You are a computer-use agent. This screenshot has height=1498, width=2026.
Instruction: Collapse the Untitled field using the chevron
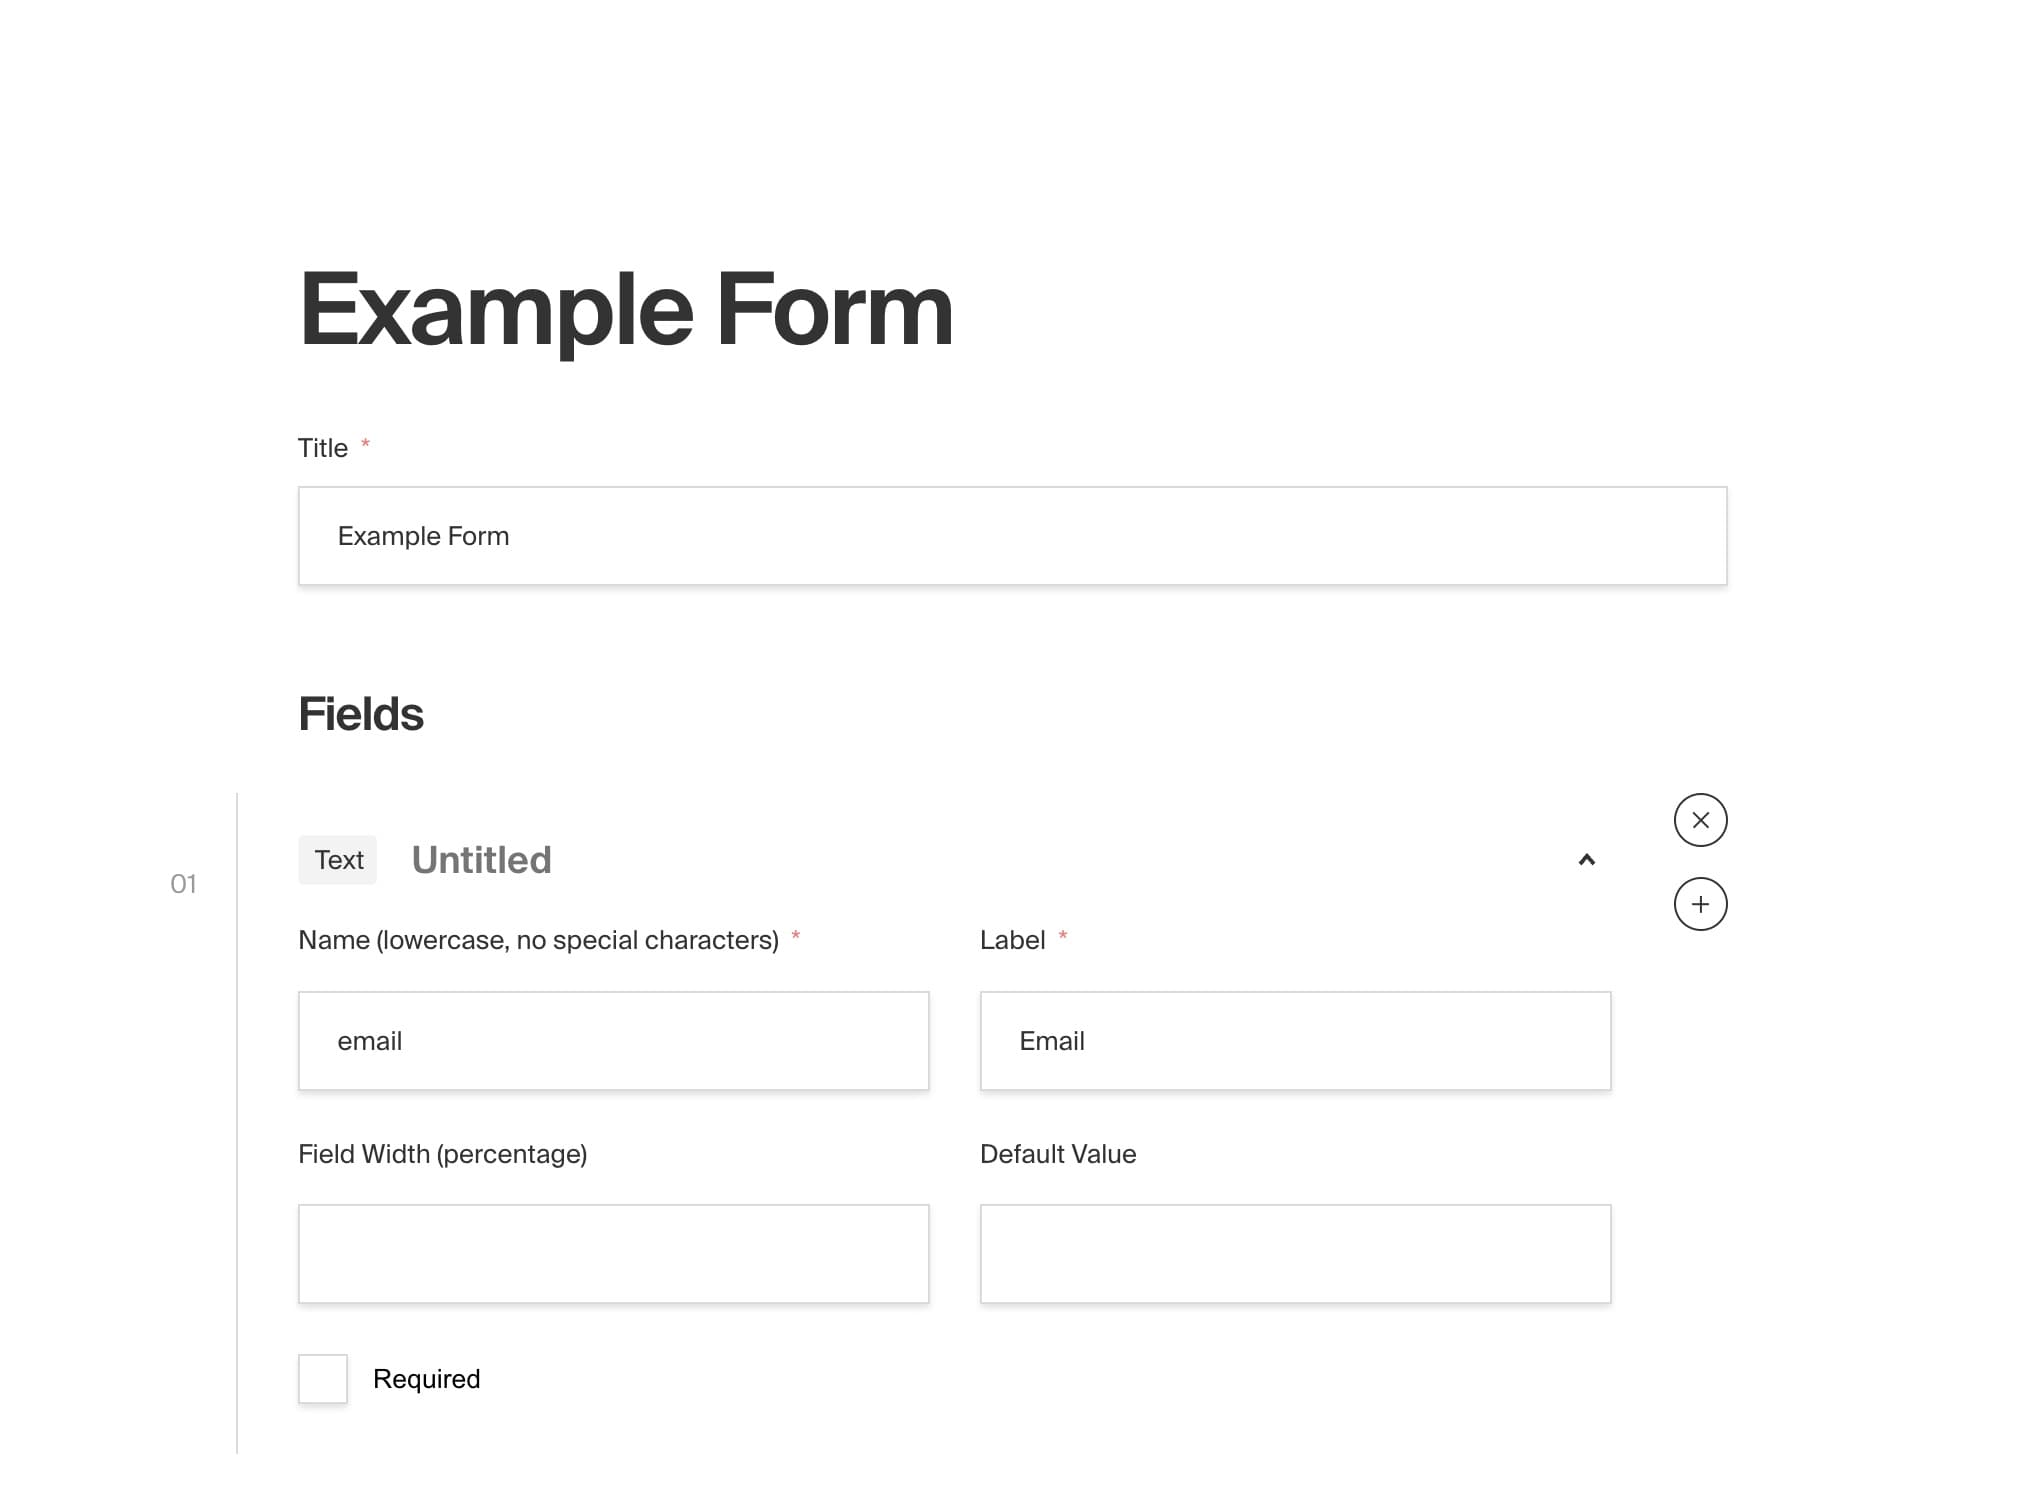click(x=1587, y=860)
